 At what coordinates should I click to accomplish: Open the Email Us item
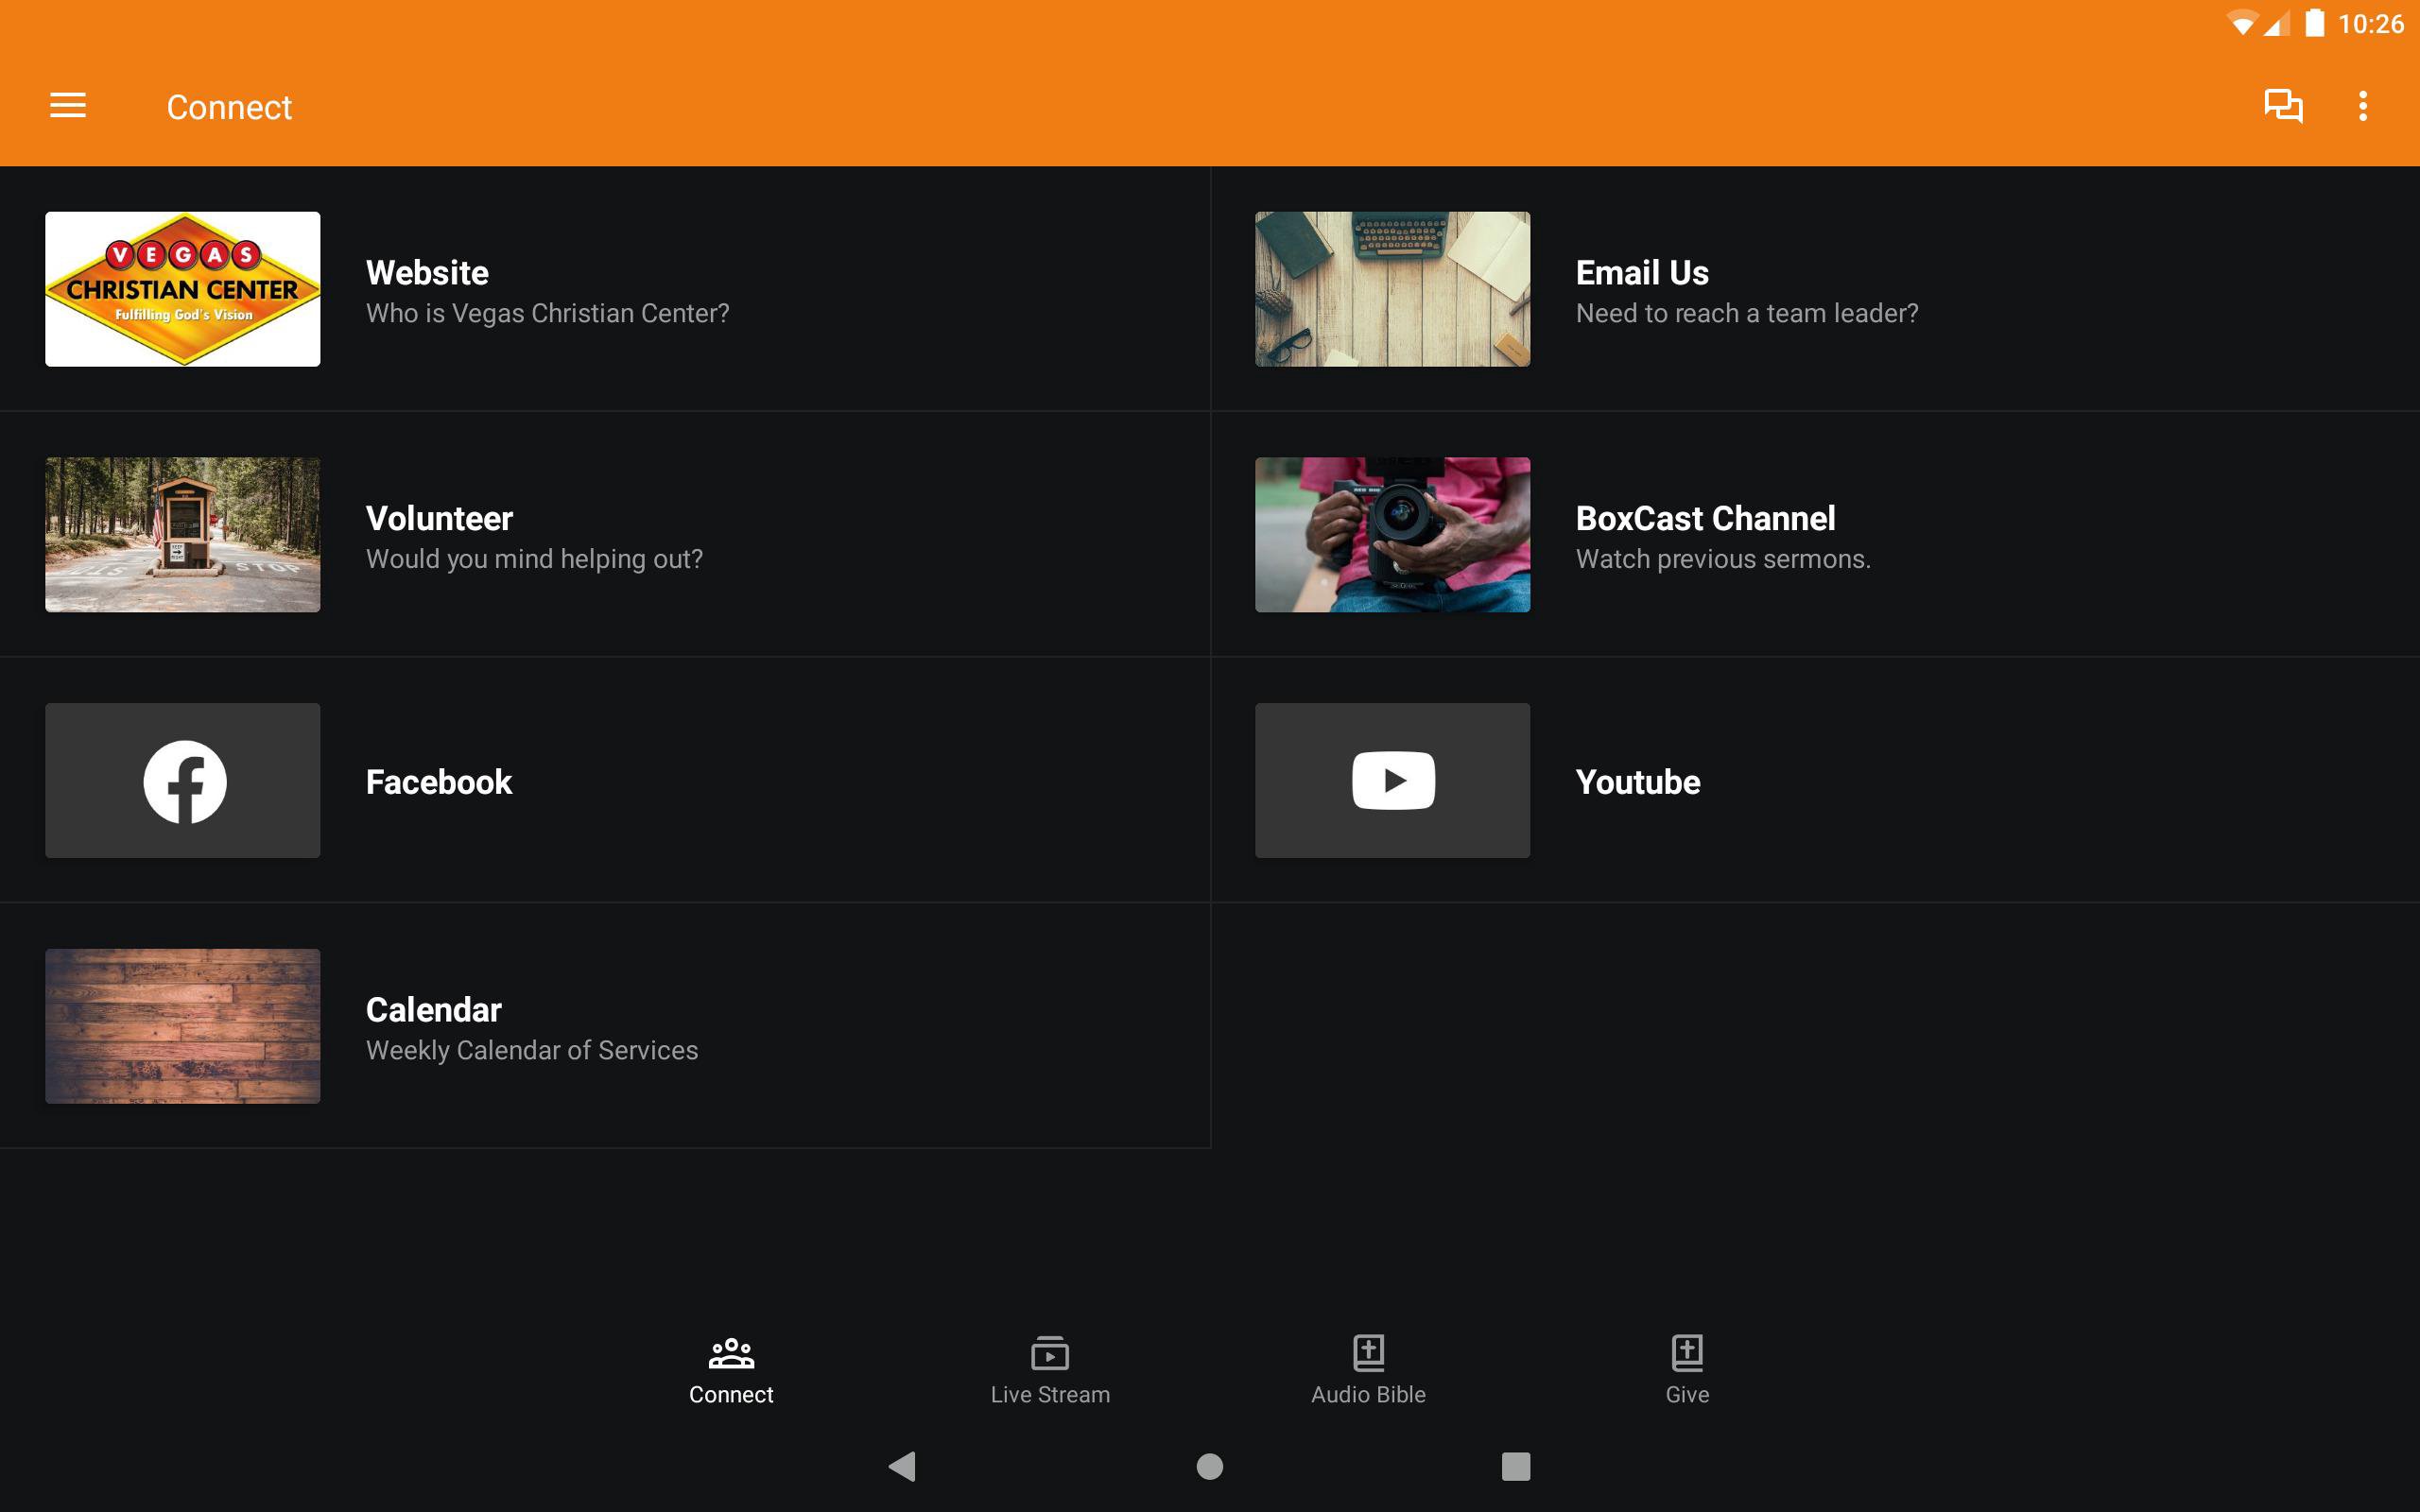pos(1642,273)
